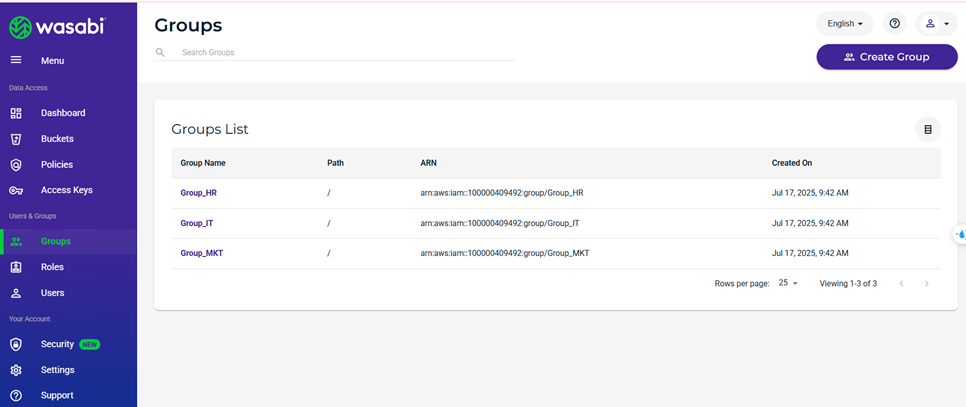
Task: Click the hamburger Menu icon
Action: click(x=16, y=61)
